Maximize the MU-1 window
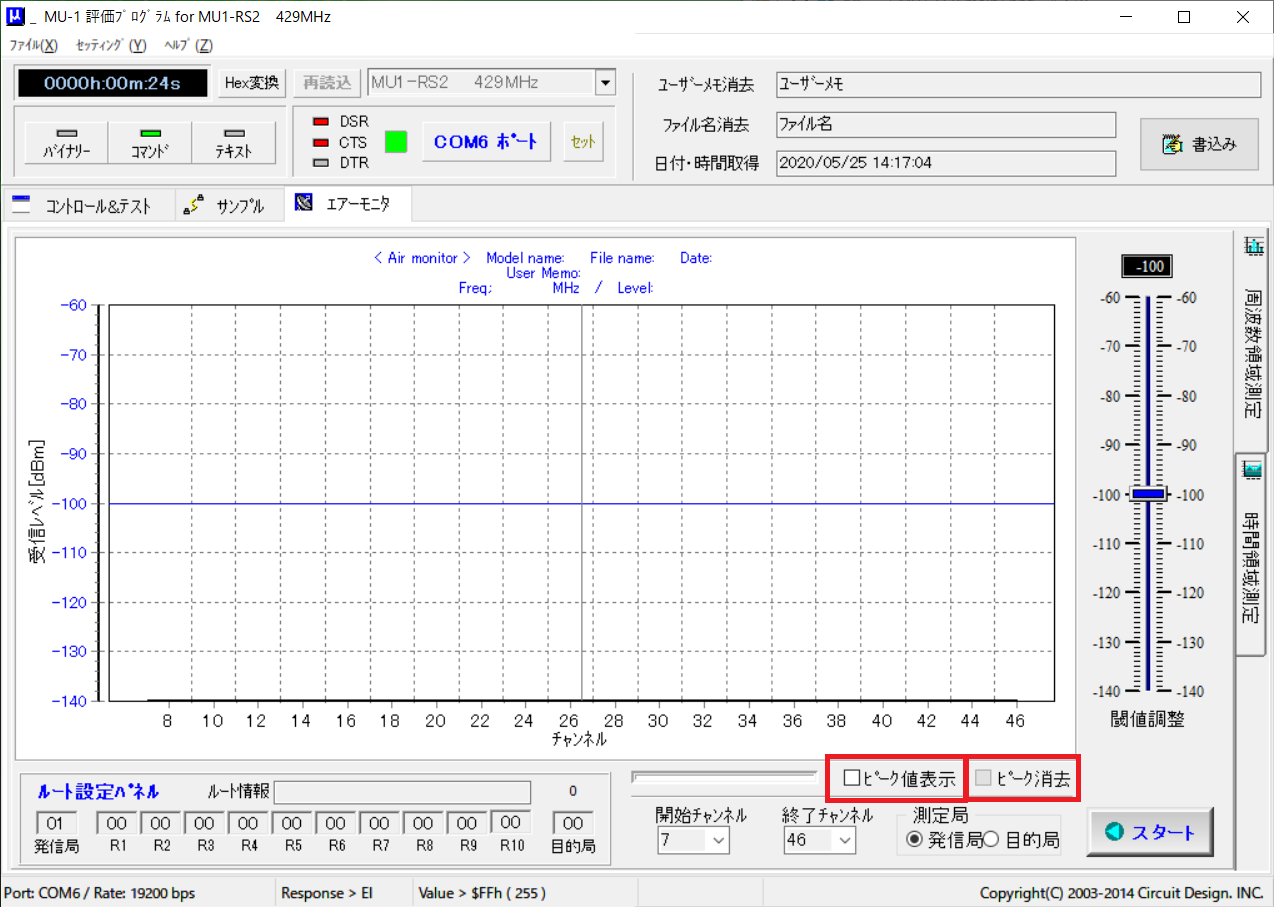This screenshot has width=1274, height=907. pos(1184,17)
